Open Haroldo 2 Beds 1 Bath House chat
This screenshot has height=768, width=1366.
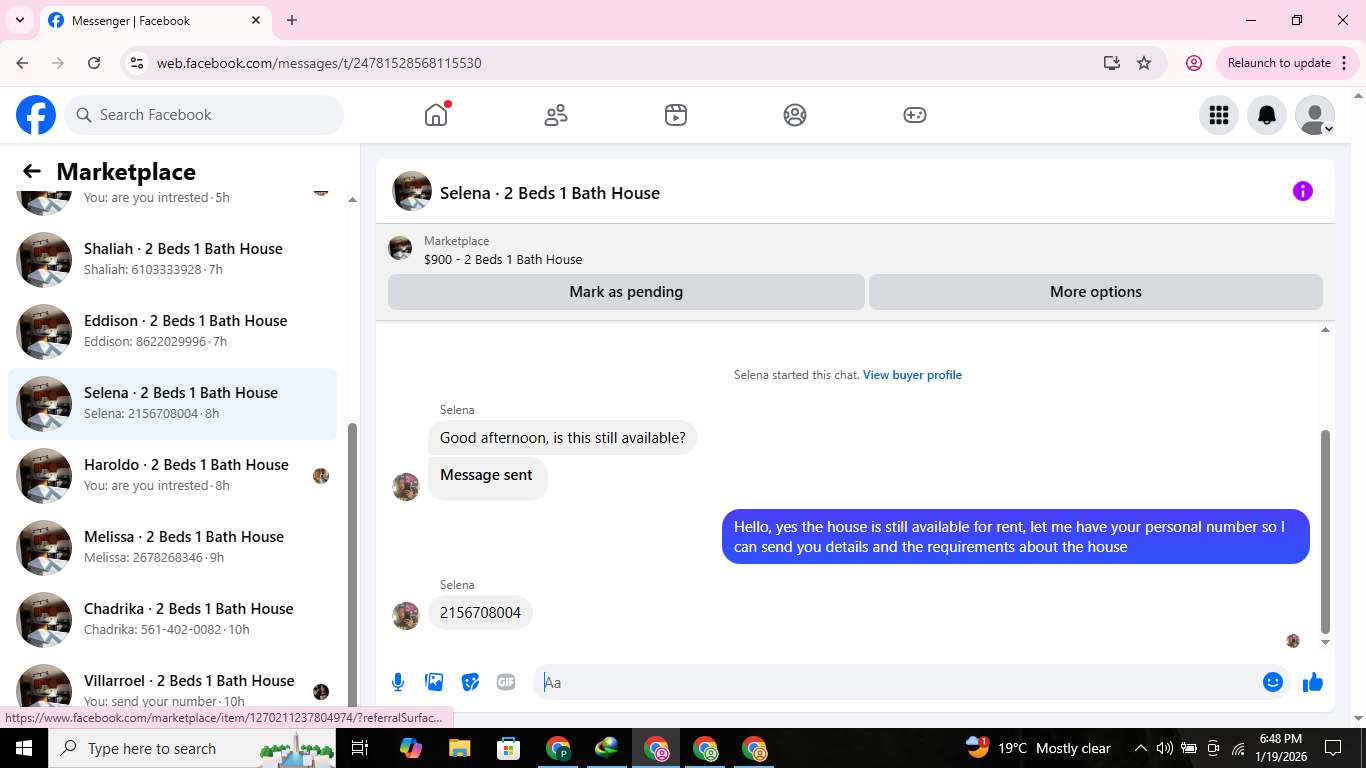173,476
